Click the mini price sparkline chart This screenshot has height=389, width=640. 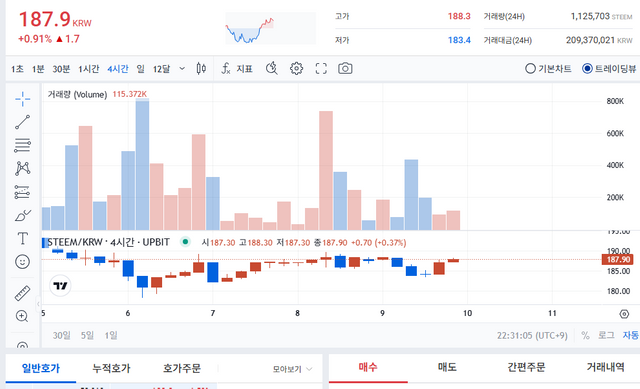(270, 28)
